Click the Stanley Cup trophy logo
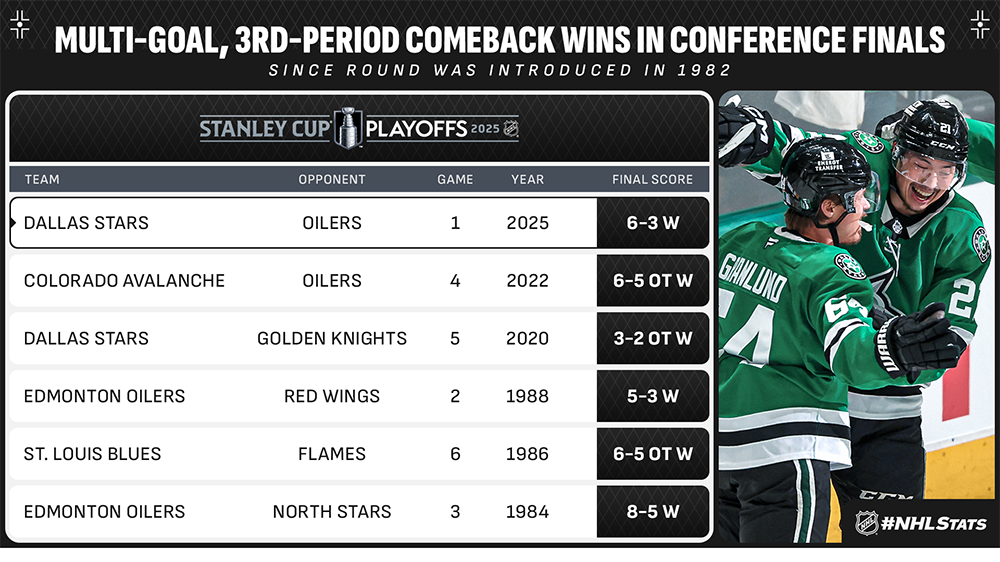 click(x=348, y=128)
